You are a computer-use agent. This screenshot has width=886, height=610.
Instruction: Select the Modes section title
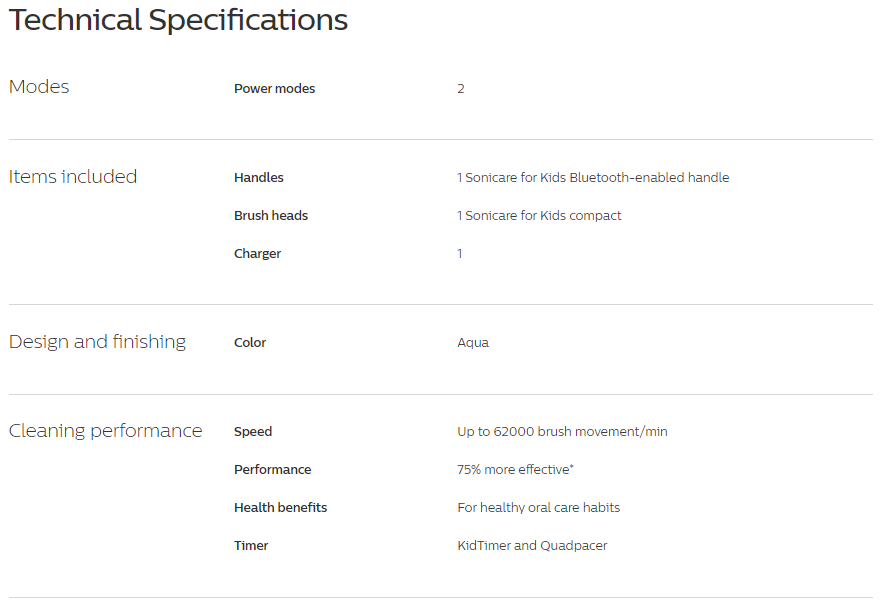point(39,87)
